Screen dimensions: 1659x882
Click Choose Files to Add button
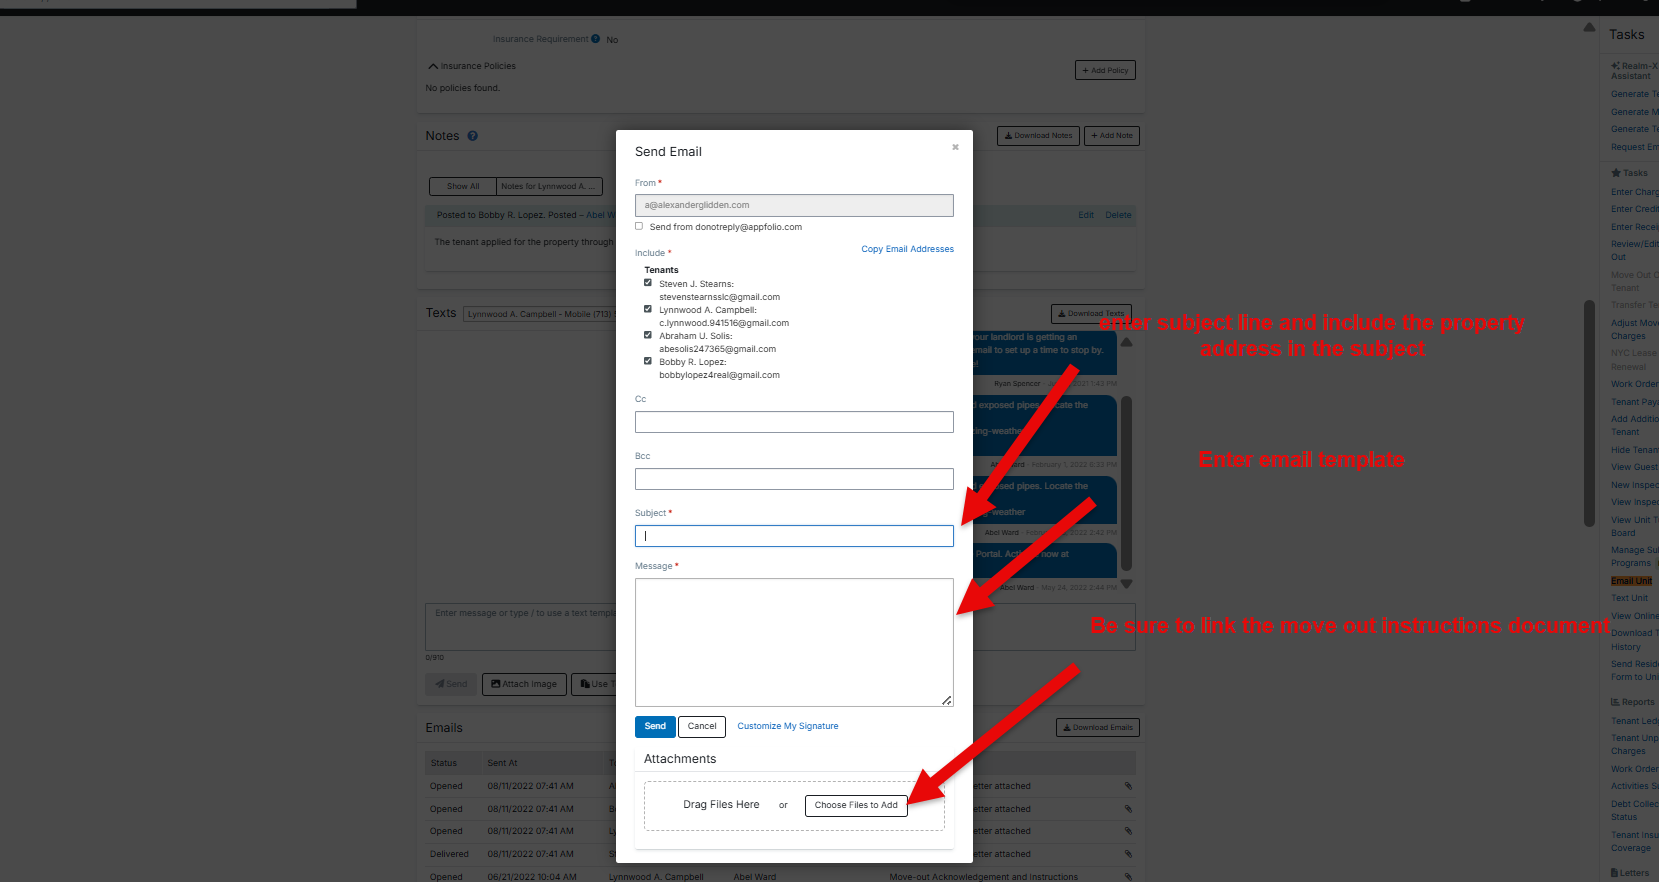point(856,805)
